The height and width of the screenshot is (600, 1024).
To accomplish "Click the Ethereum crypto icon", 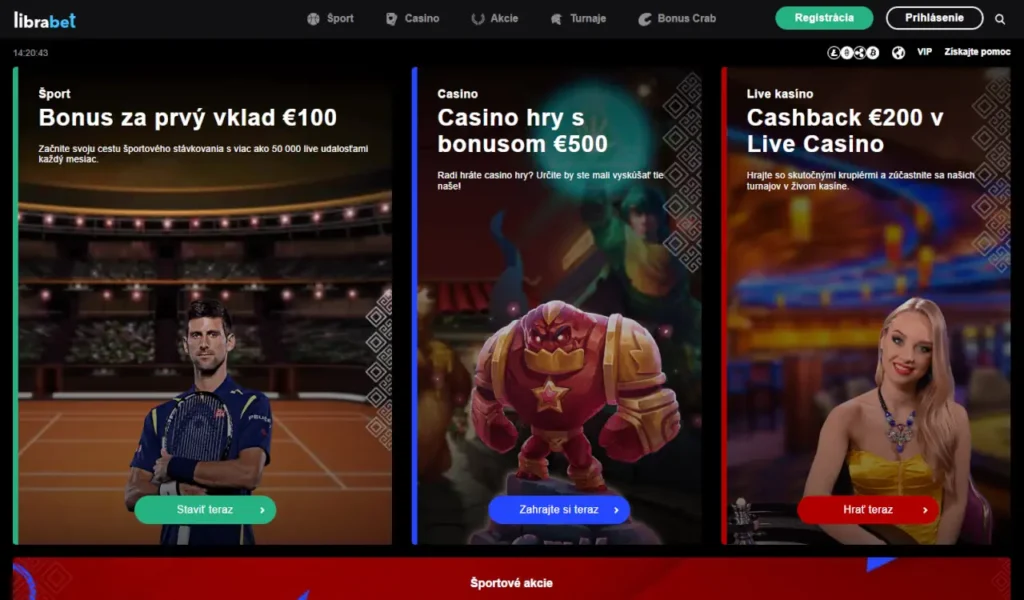I will click(x=847, y=52).
